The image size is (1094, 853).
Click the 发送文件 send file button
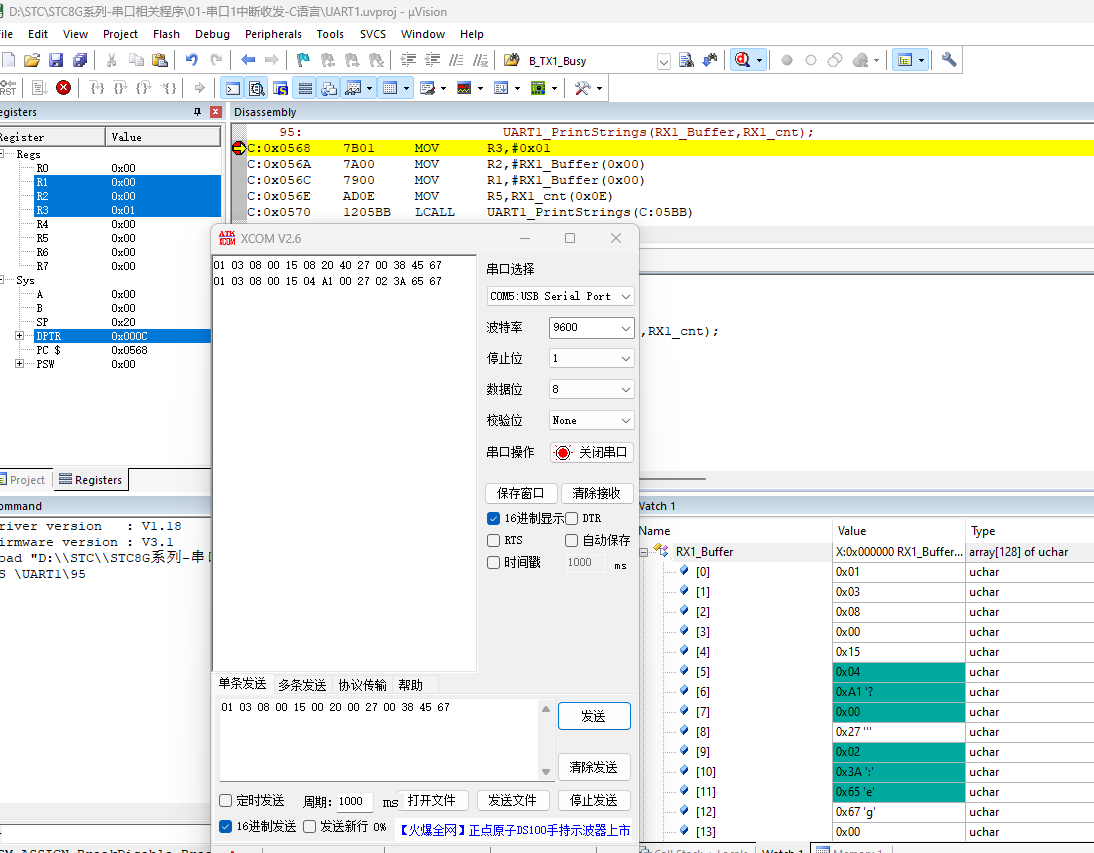point(513,800)
